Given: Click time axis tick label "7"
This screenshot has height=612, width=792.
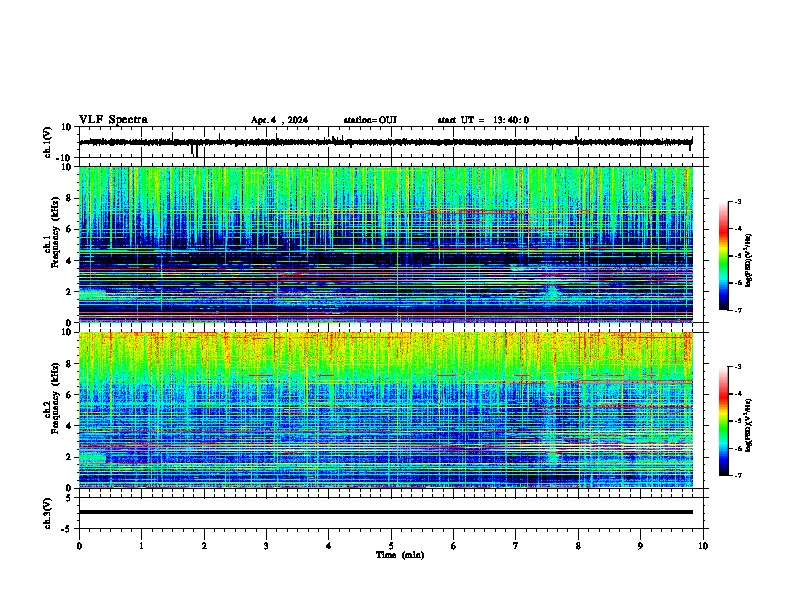Looking at the screenshot, I should pyautogui.click(x=516, y=546).
